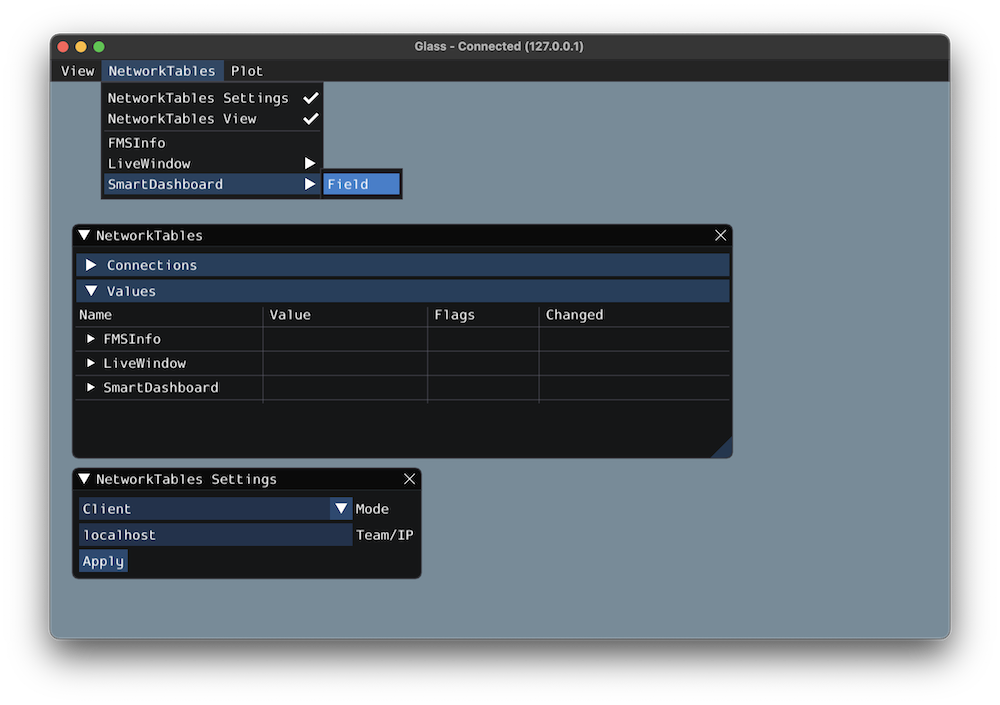Collapse the NetworkTables window with its triangle
The width and height of the screenshot is (1000, 705).
(x=84, y=236)
